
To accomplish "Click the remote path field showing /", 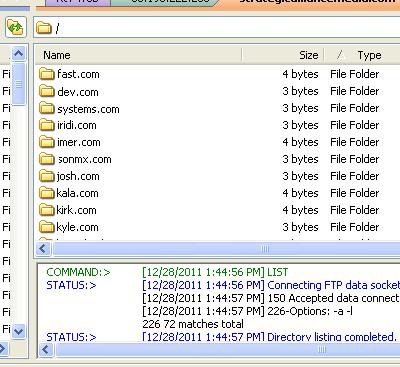I will click(x=217, y=28).
